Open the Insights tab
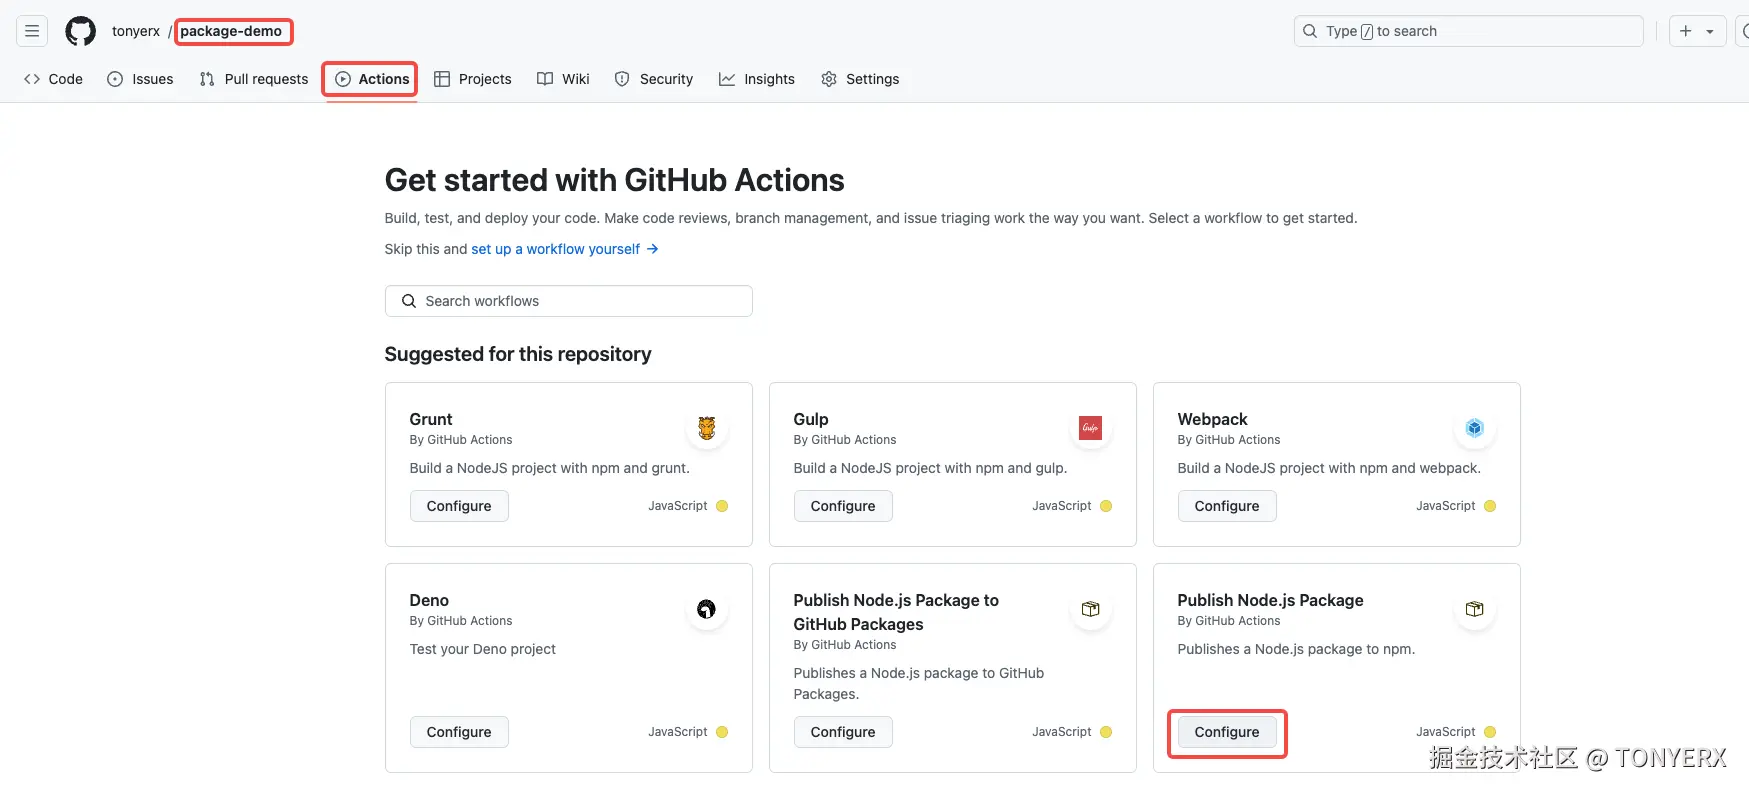 tap(757, 79)
